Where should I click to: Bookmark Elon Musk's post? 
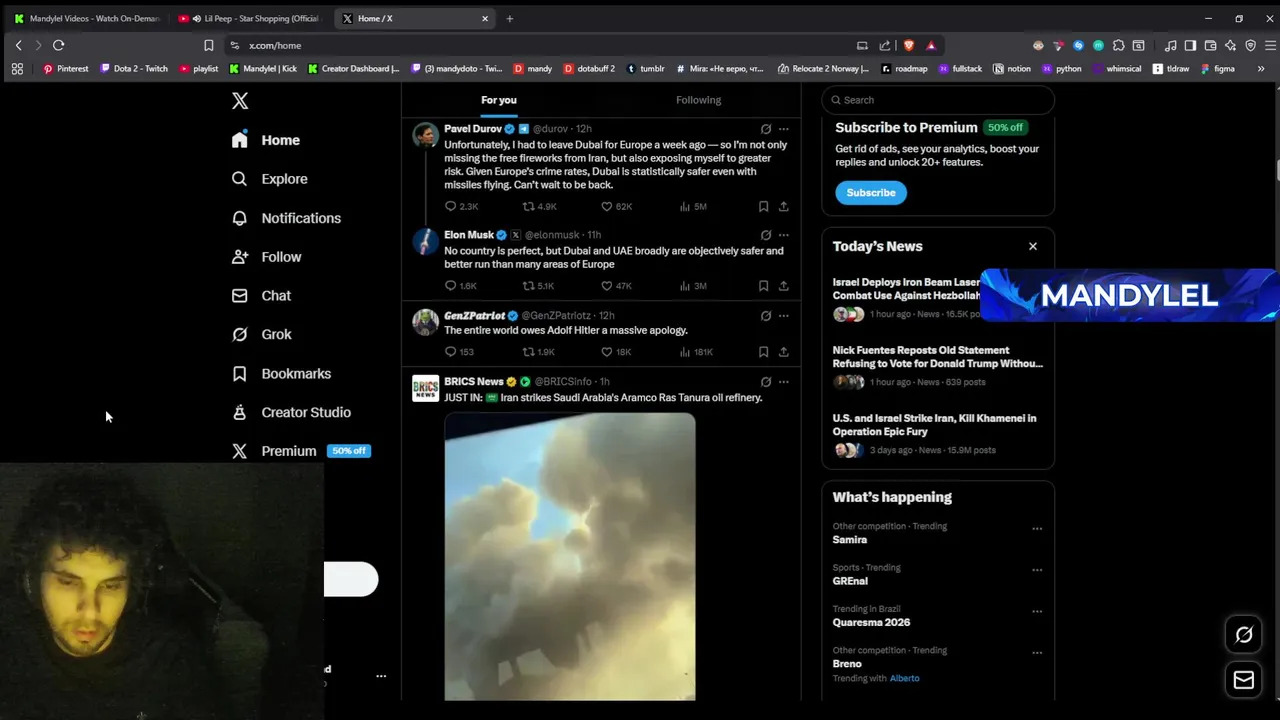(x=763, y=286)
